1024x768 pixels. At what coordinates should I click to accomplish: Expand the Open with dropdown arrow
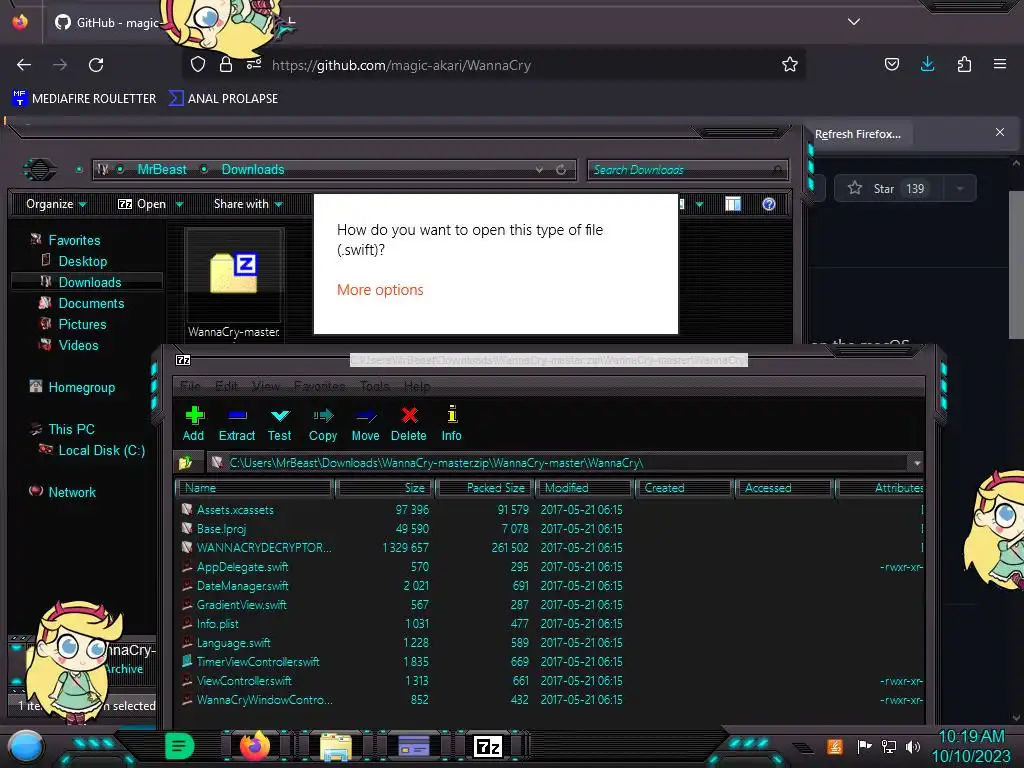pos(180,204)
